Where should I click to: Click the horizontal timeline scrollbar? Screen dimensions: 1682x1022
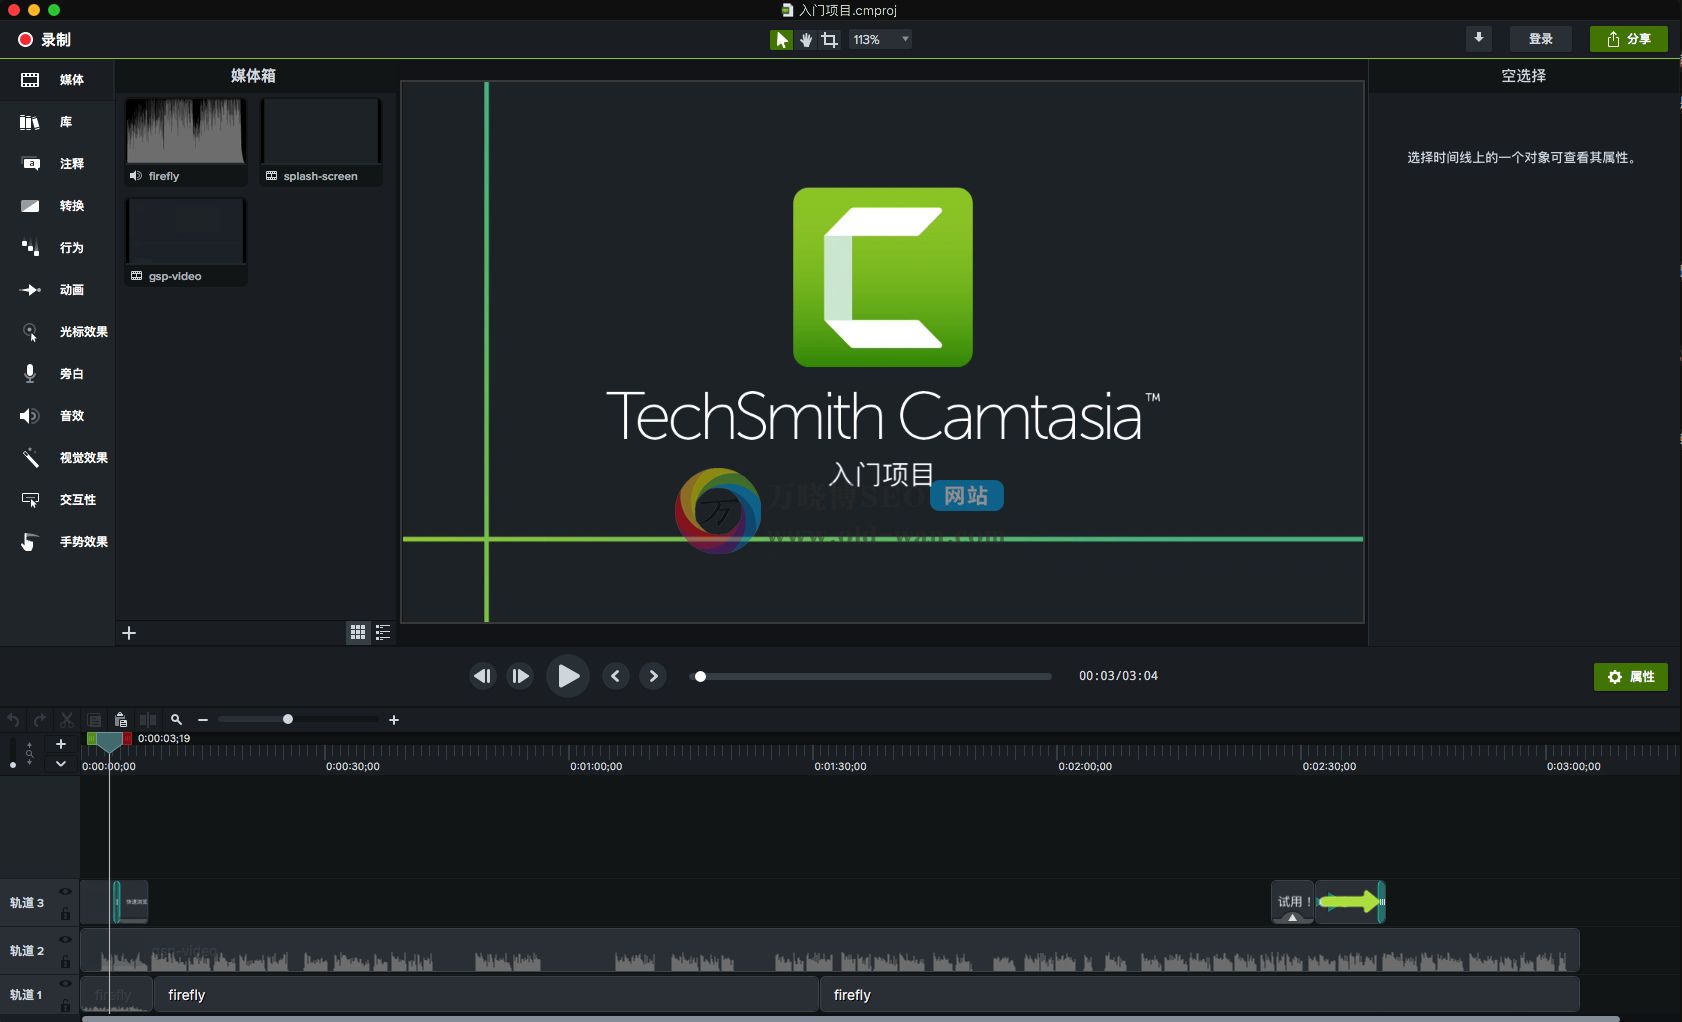pyautogui.click(x=850, y=1019)
